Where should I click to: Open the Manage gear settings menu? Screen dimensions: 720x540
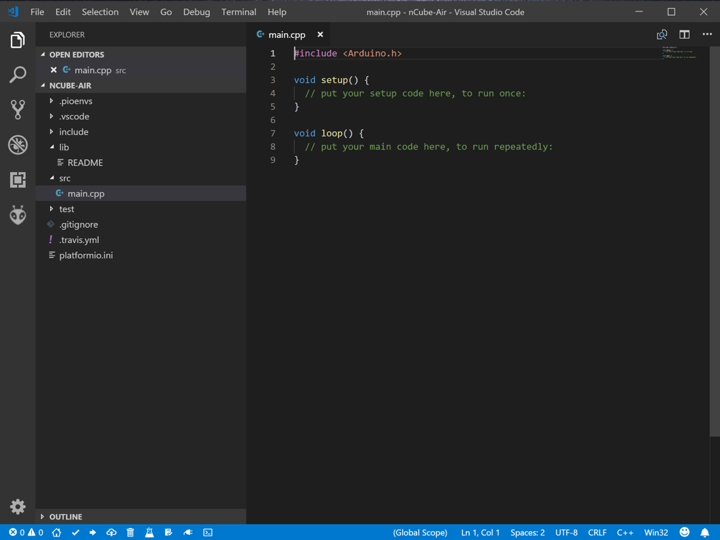(x=17, y=507)
